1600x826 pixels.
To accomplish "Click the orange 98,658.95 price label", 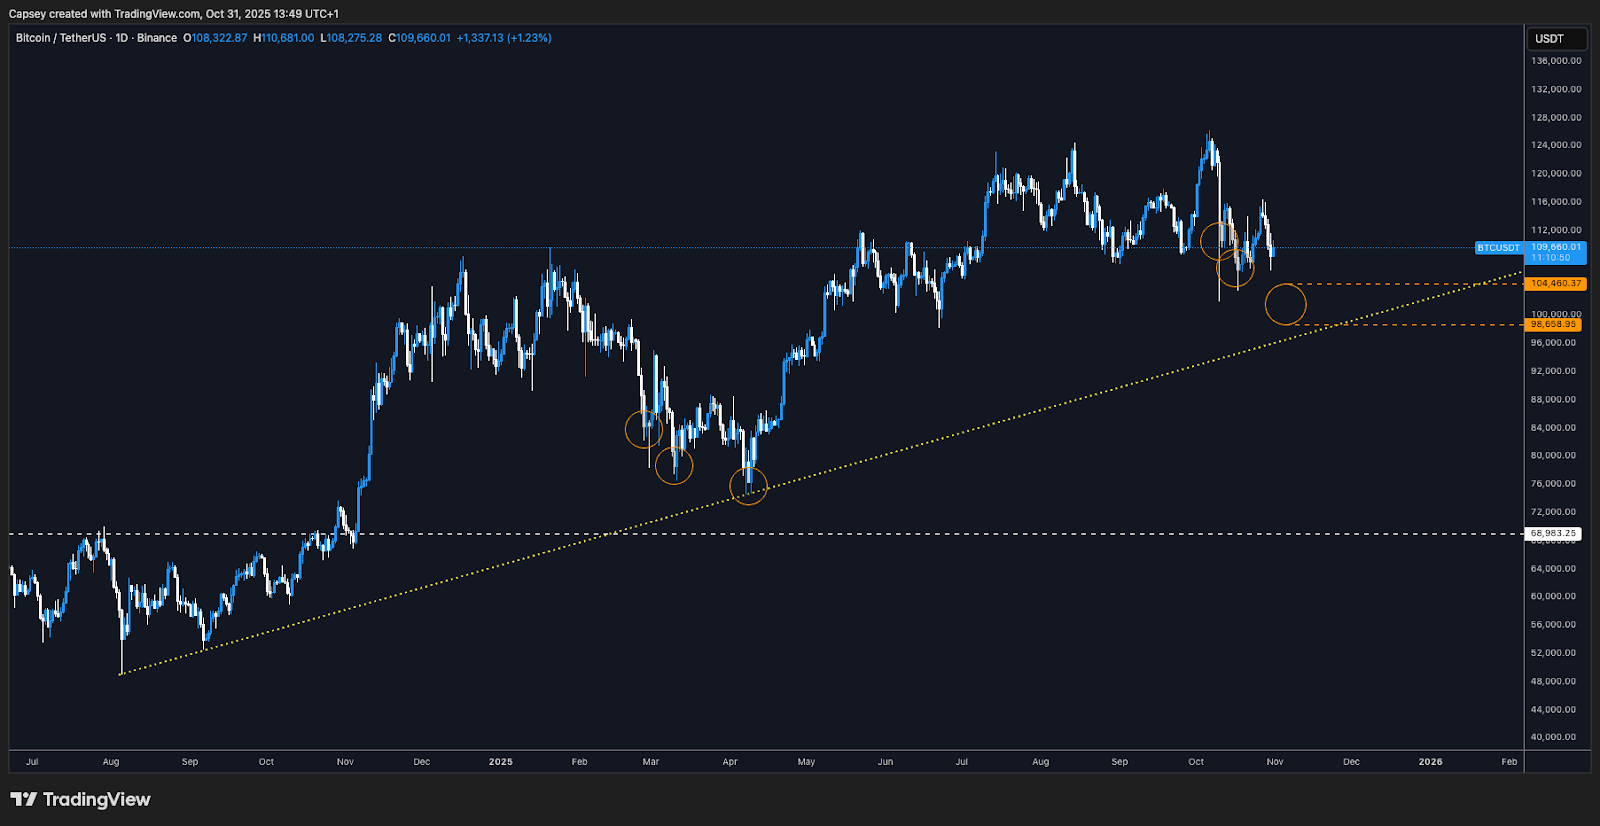I will point(1553,324).
